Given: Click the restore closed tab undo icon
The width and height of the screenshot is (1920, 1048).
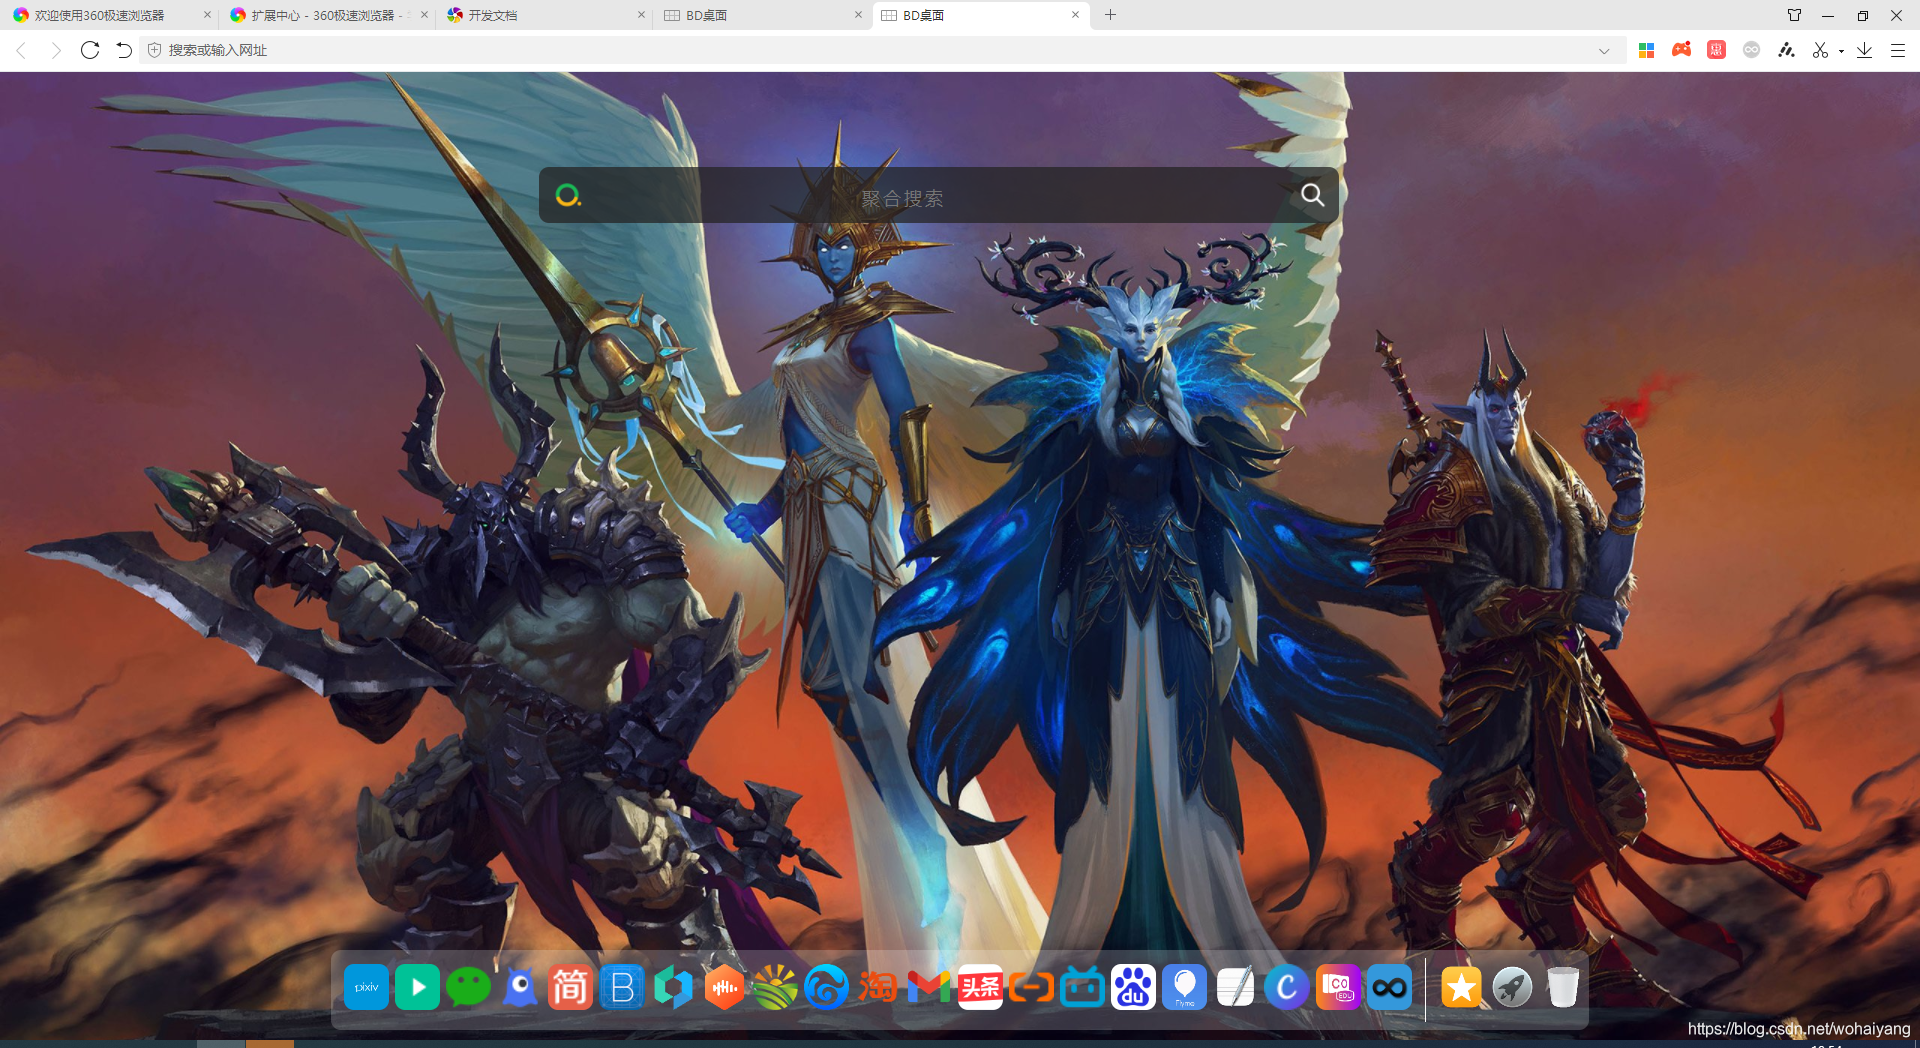Looking at the screenshot, I should 123,50.
